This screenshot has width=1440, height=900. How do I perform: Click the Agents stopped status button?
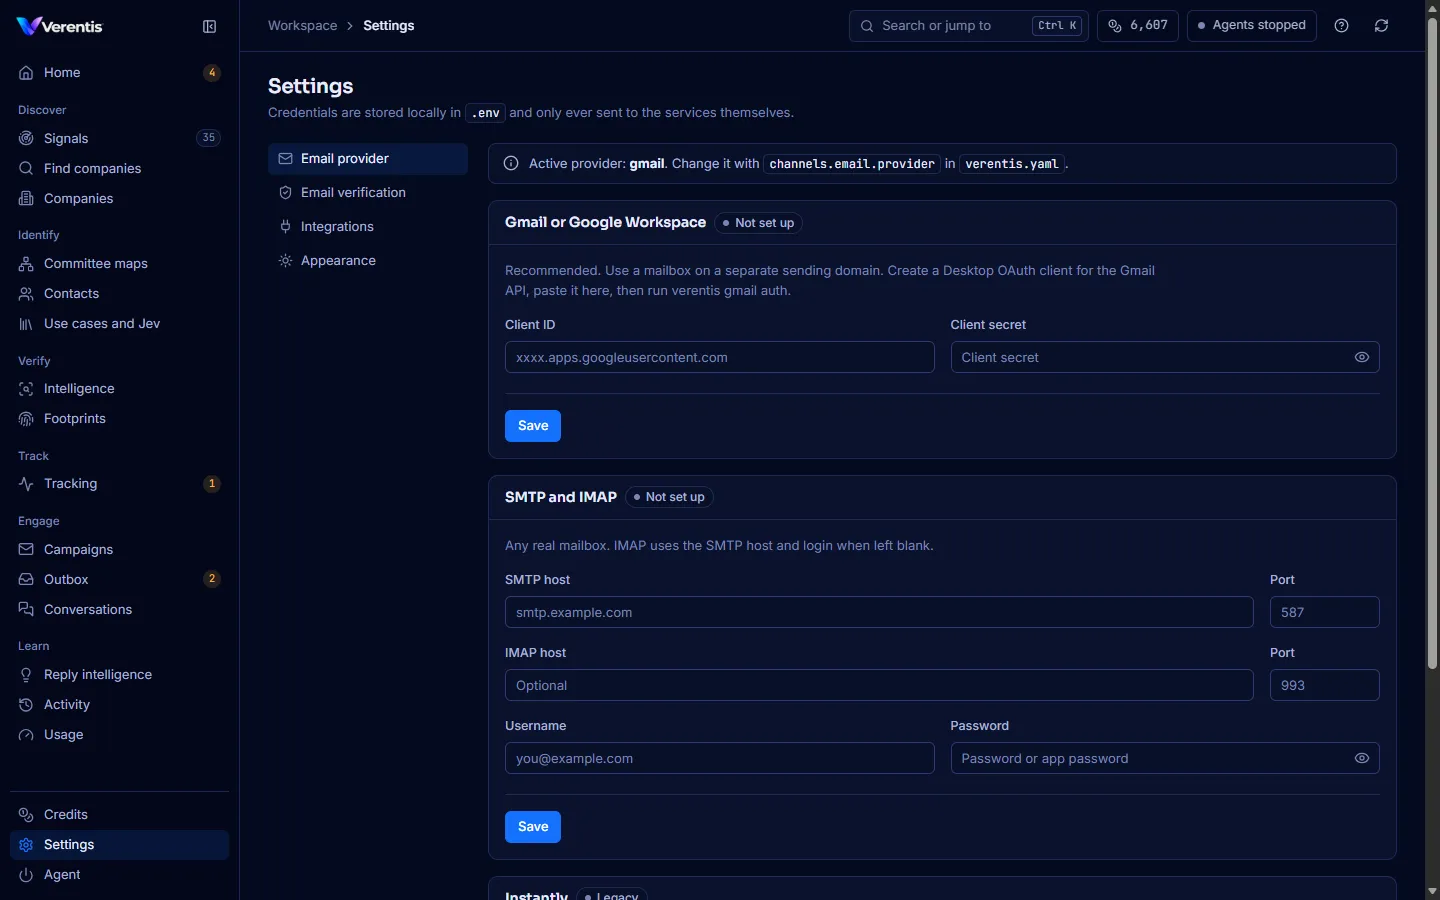pyautogui.click(x=1252, y=26)
